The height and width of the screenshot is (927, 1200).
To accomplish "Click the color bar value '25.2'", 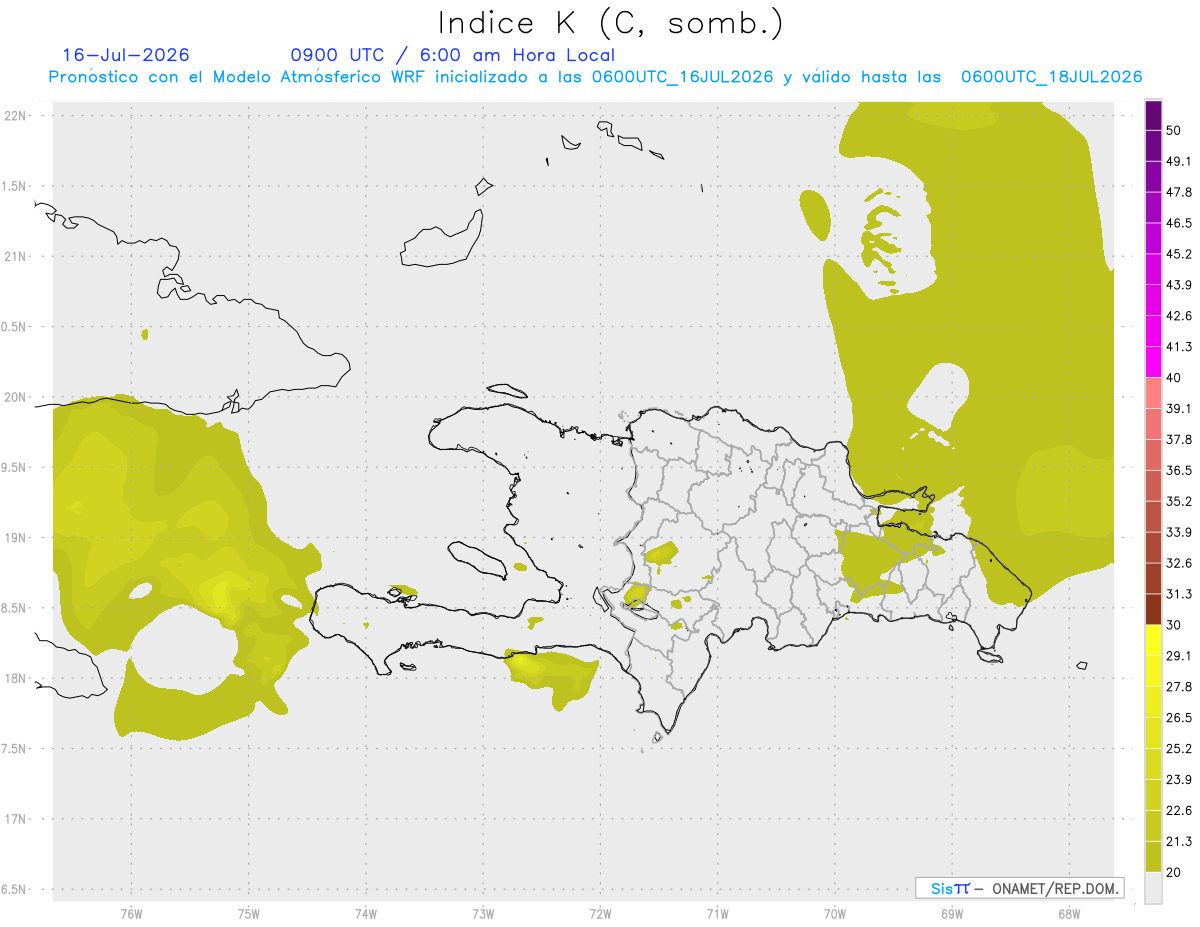I will point(1180,748).
